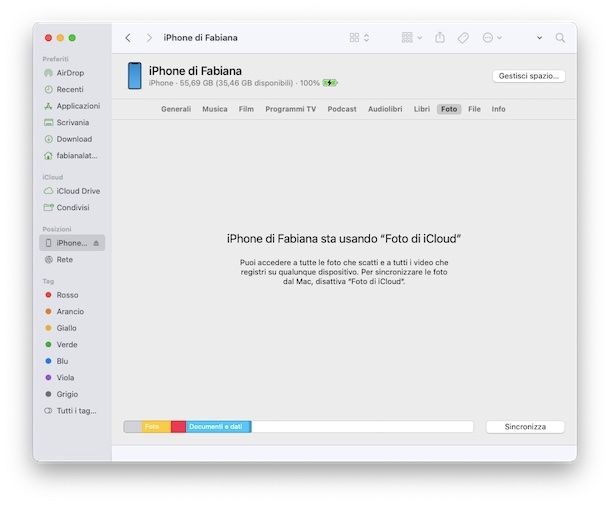
Task: Go forward with the right chevron arrow
Action: pyautogui.click(x=149, y=38)
